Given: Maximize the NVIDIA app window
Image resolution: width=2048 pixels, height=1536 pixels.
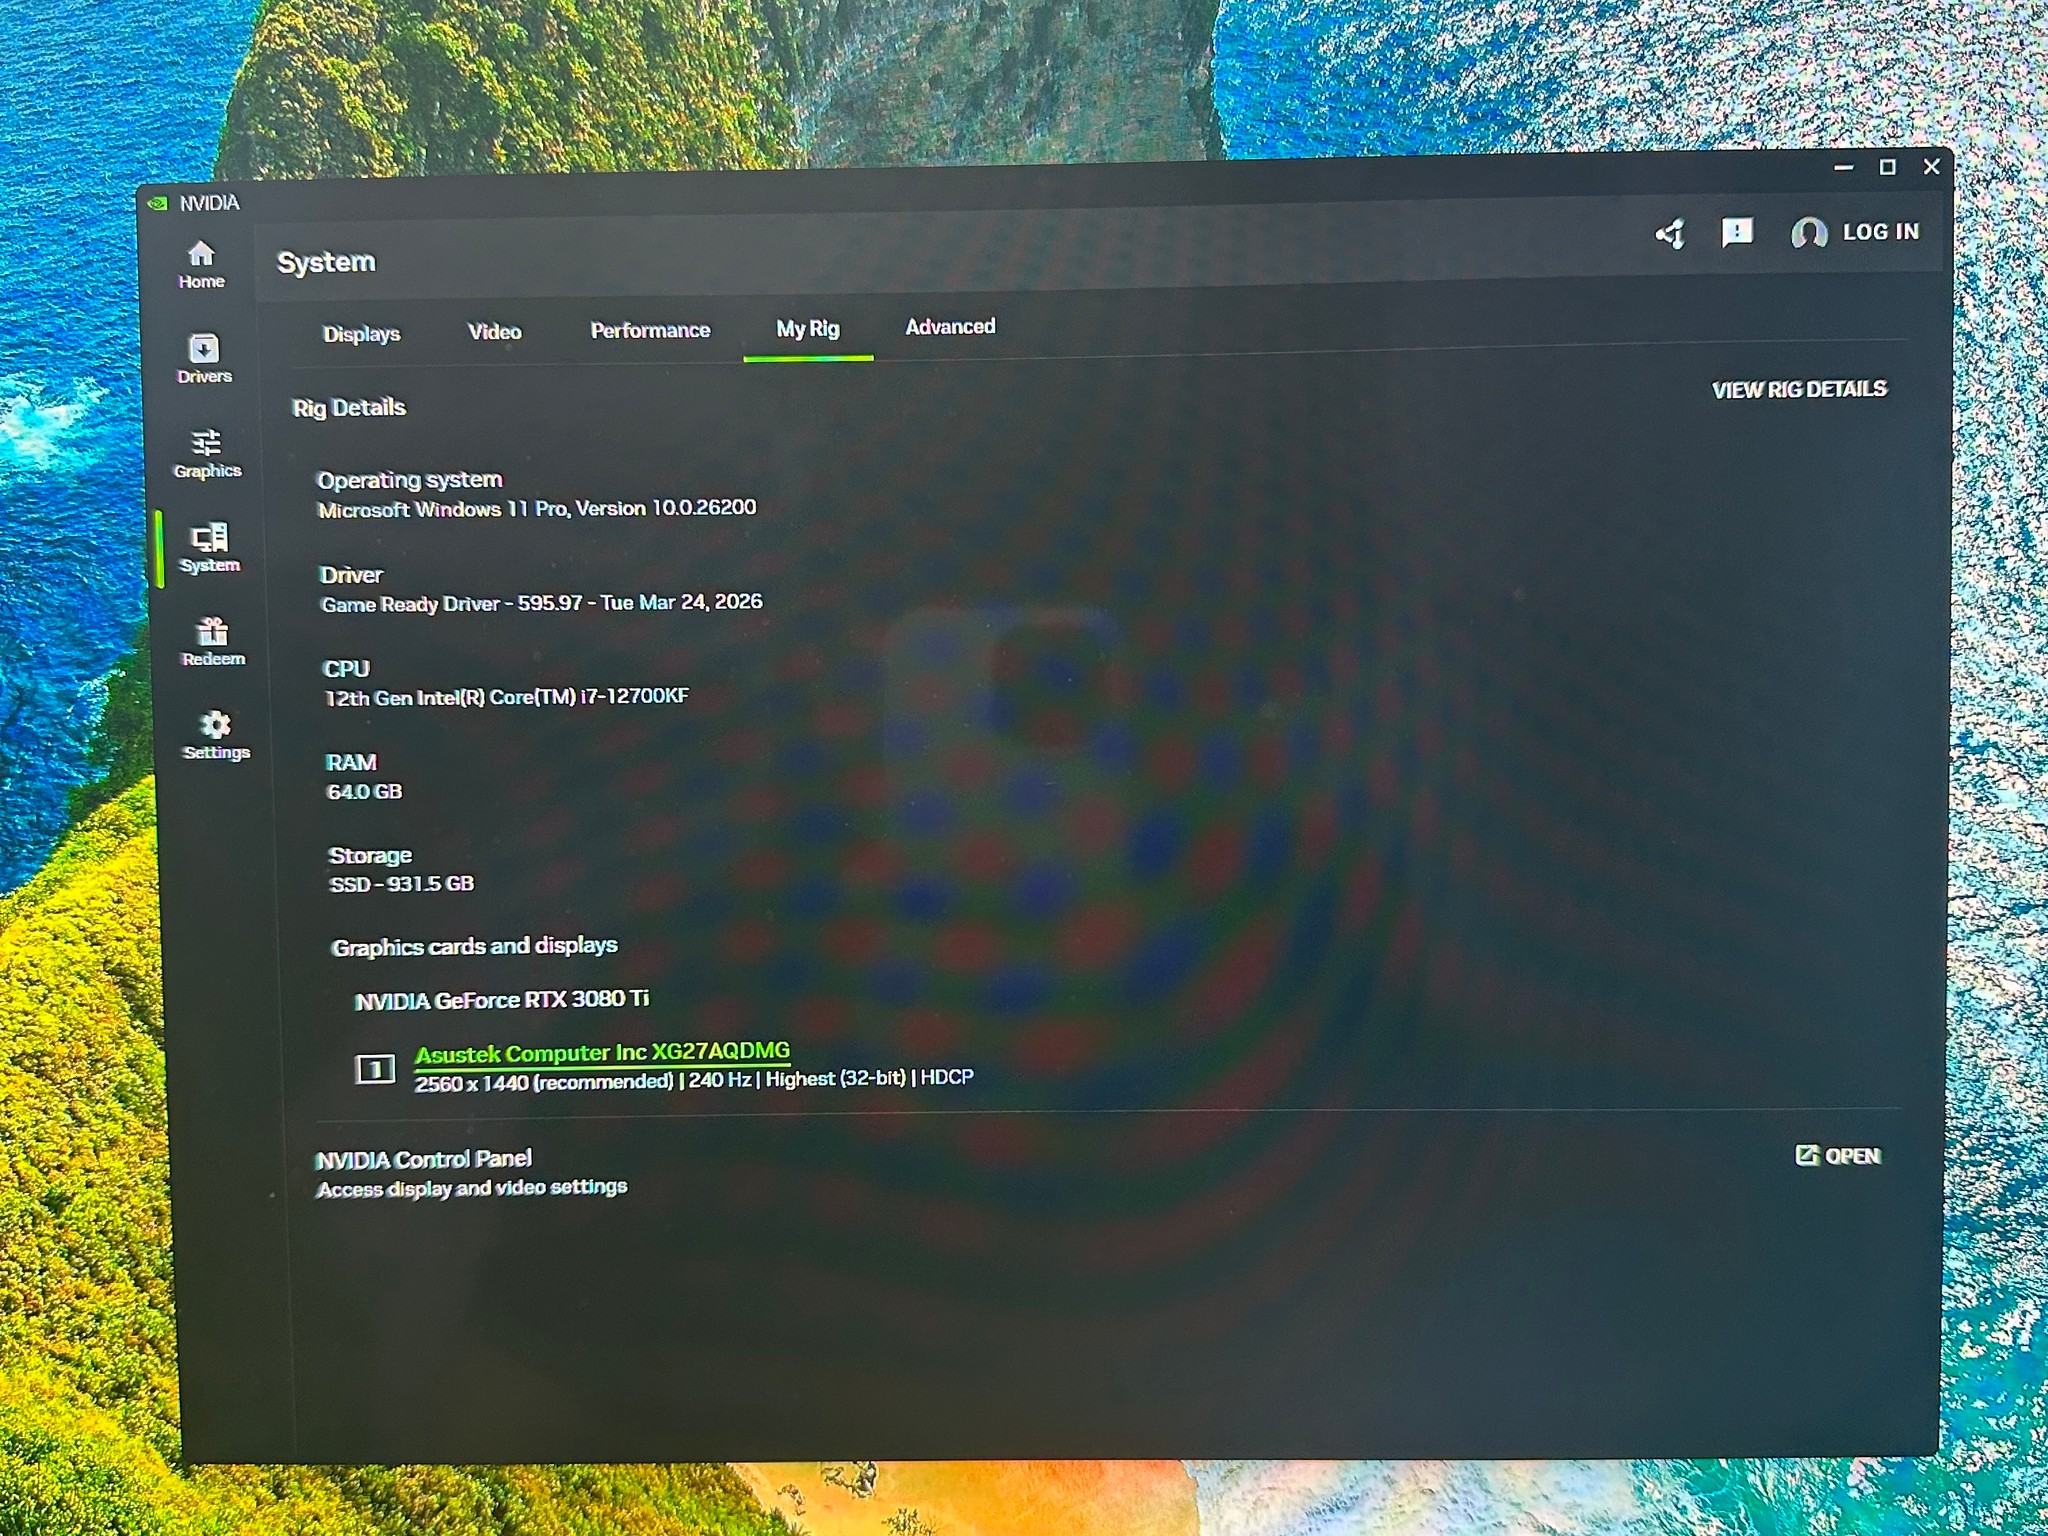Looking at the screenshot, I should pos(1887,167).
